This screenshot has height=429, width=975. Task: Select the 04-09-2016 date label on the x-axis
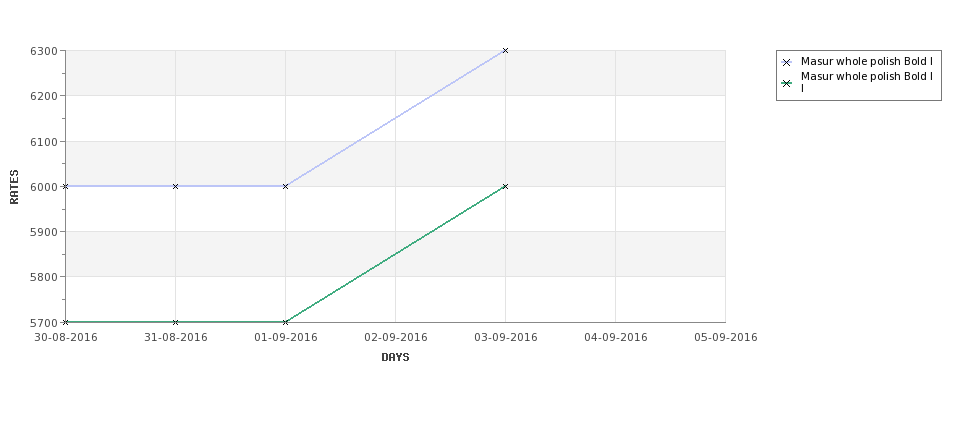coord(616,338)
